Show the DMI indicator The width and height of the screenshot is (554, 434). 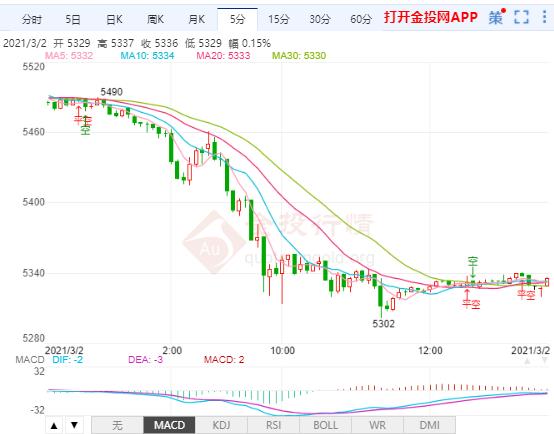(429, 425)
